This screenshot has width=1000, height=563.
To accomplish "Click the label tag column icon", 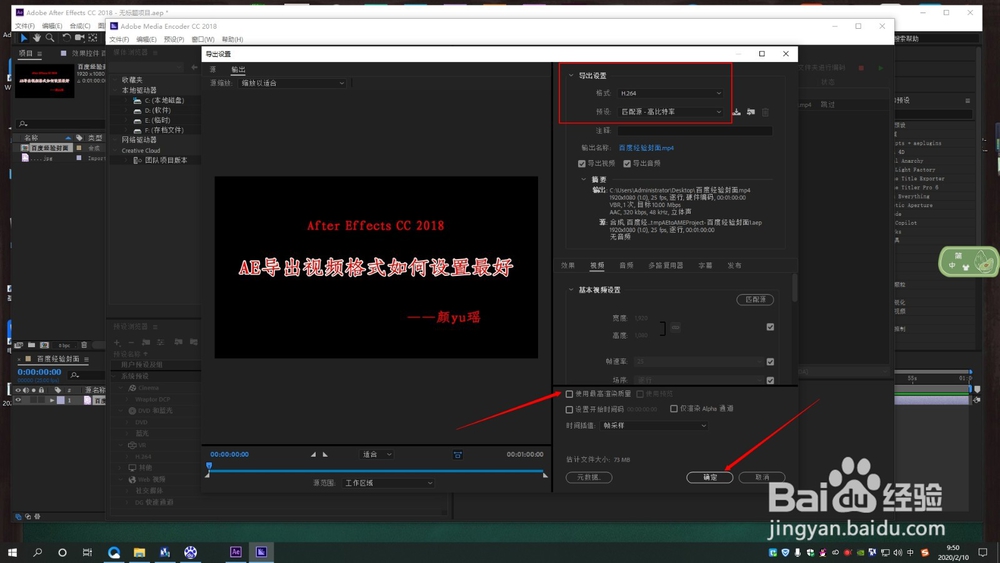I will coord(79,138).
